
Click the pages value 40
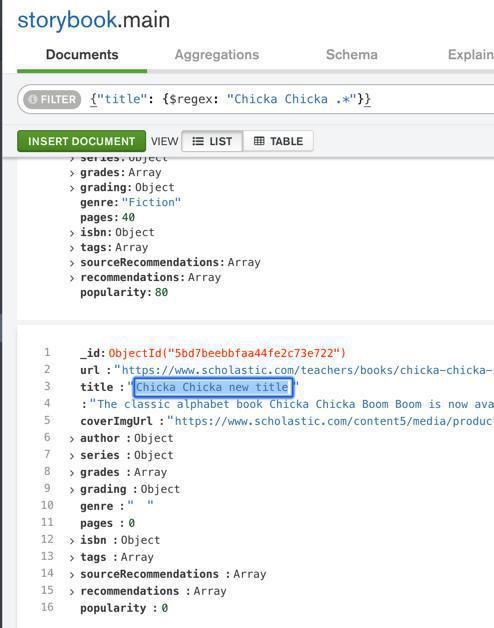coord(128,217)
